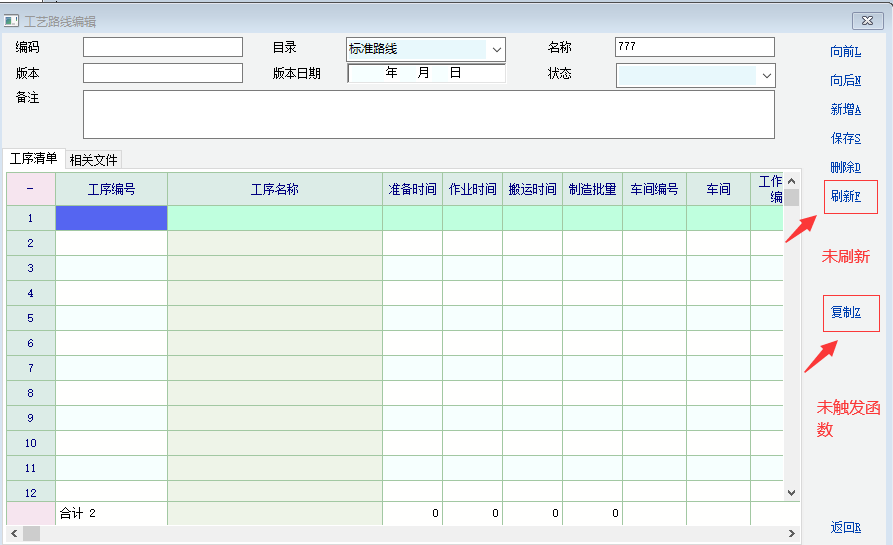Viewport: 893px width, 545px height.
Task: Click into the 编码 input field
Action: click(x=162, y=47)
